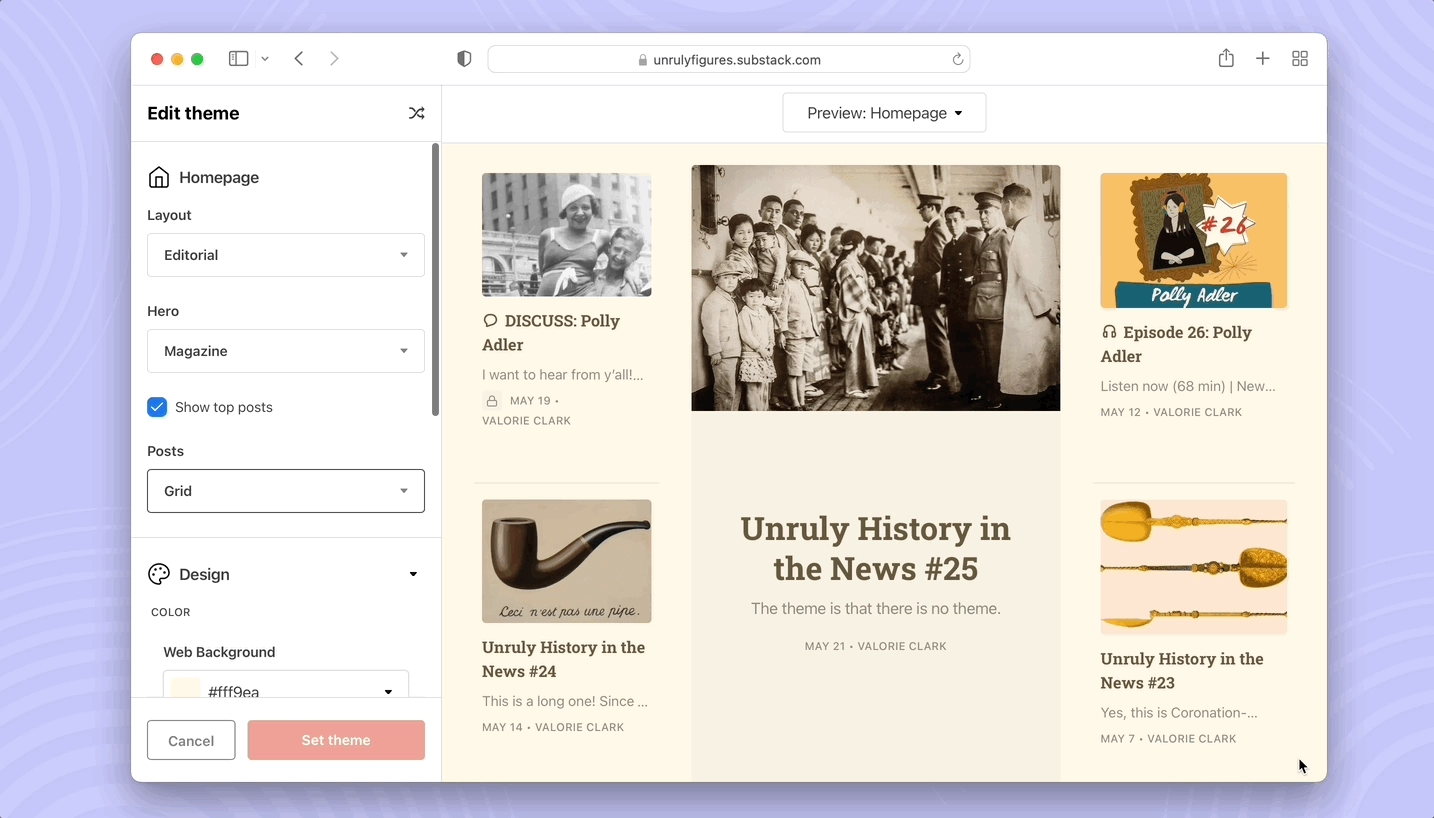Show tab overview
The image size is (1434, 818).
1300,59
